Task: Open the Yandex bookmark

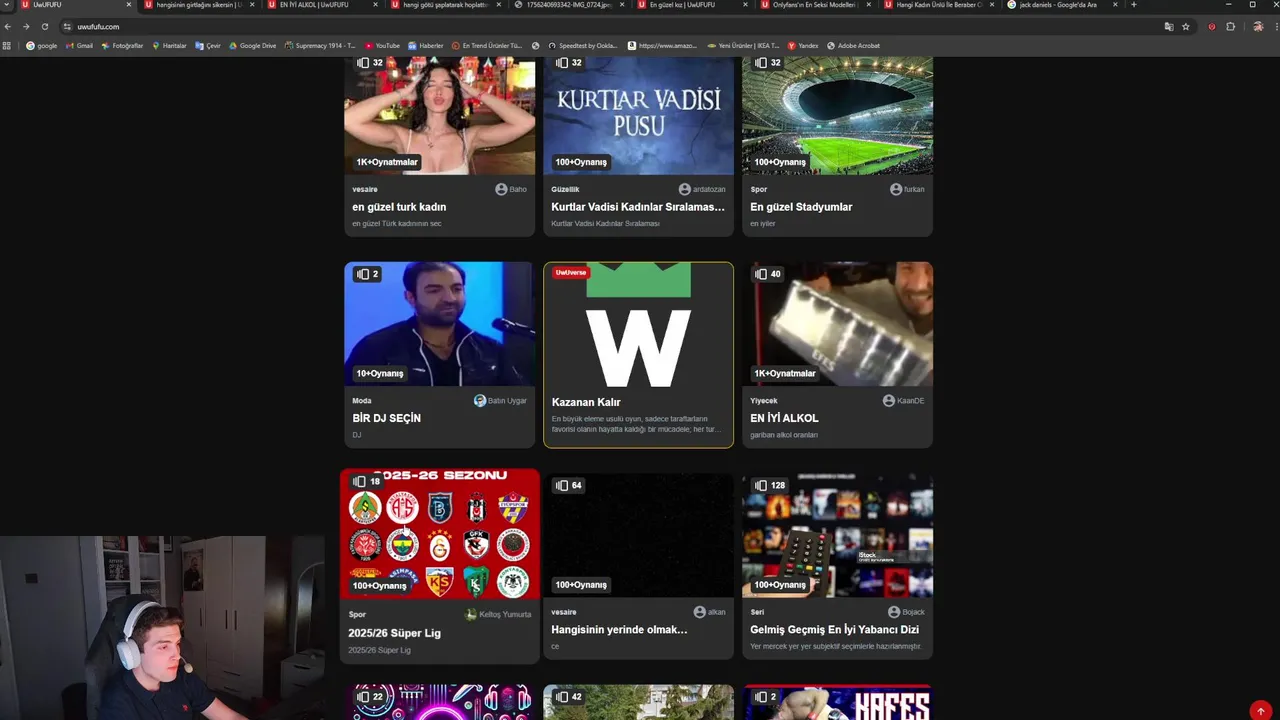Action: click(803, 46)
